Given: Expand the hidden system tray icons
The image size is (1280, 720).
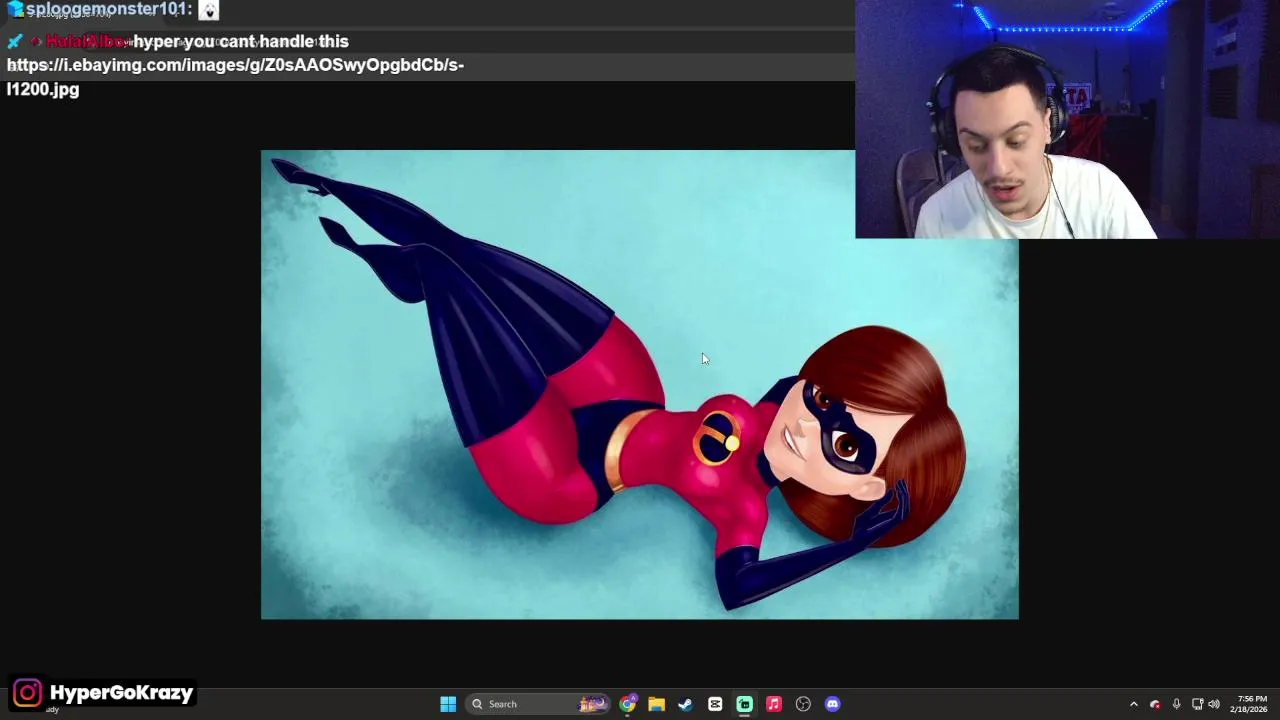Looking at the screenshot, I should [x=1133, y=704].
